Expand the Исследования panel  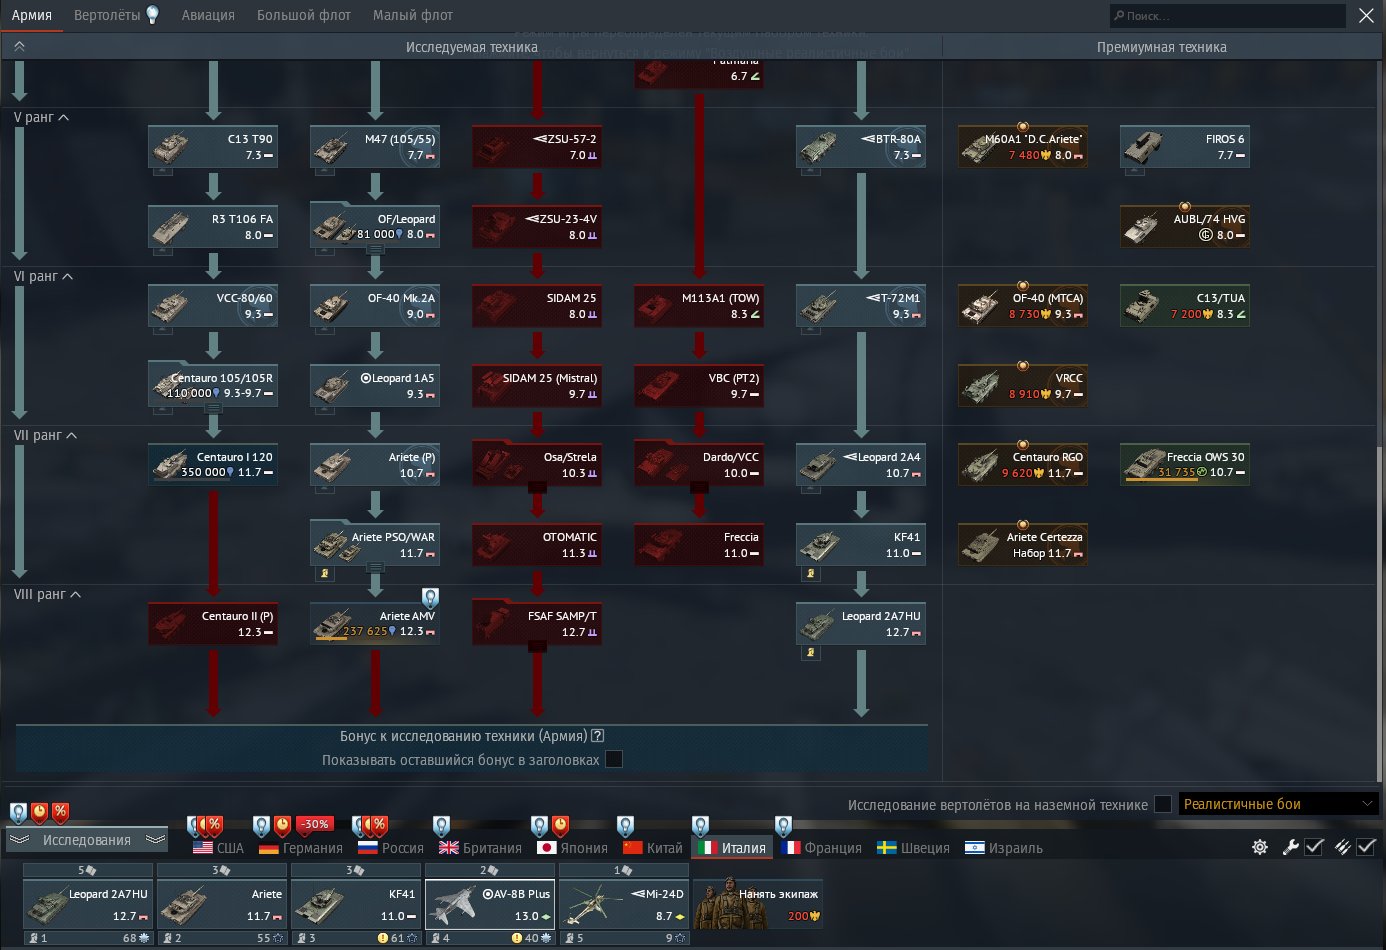pos(87,840)
